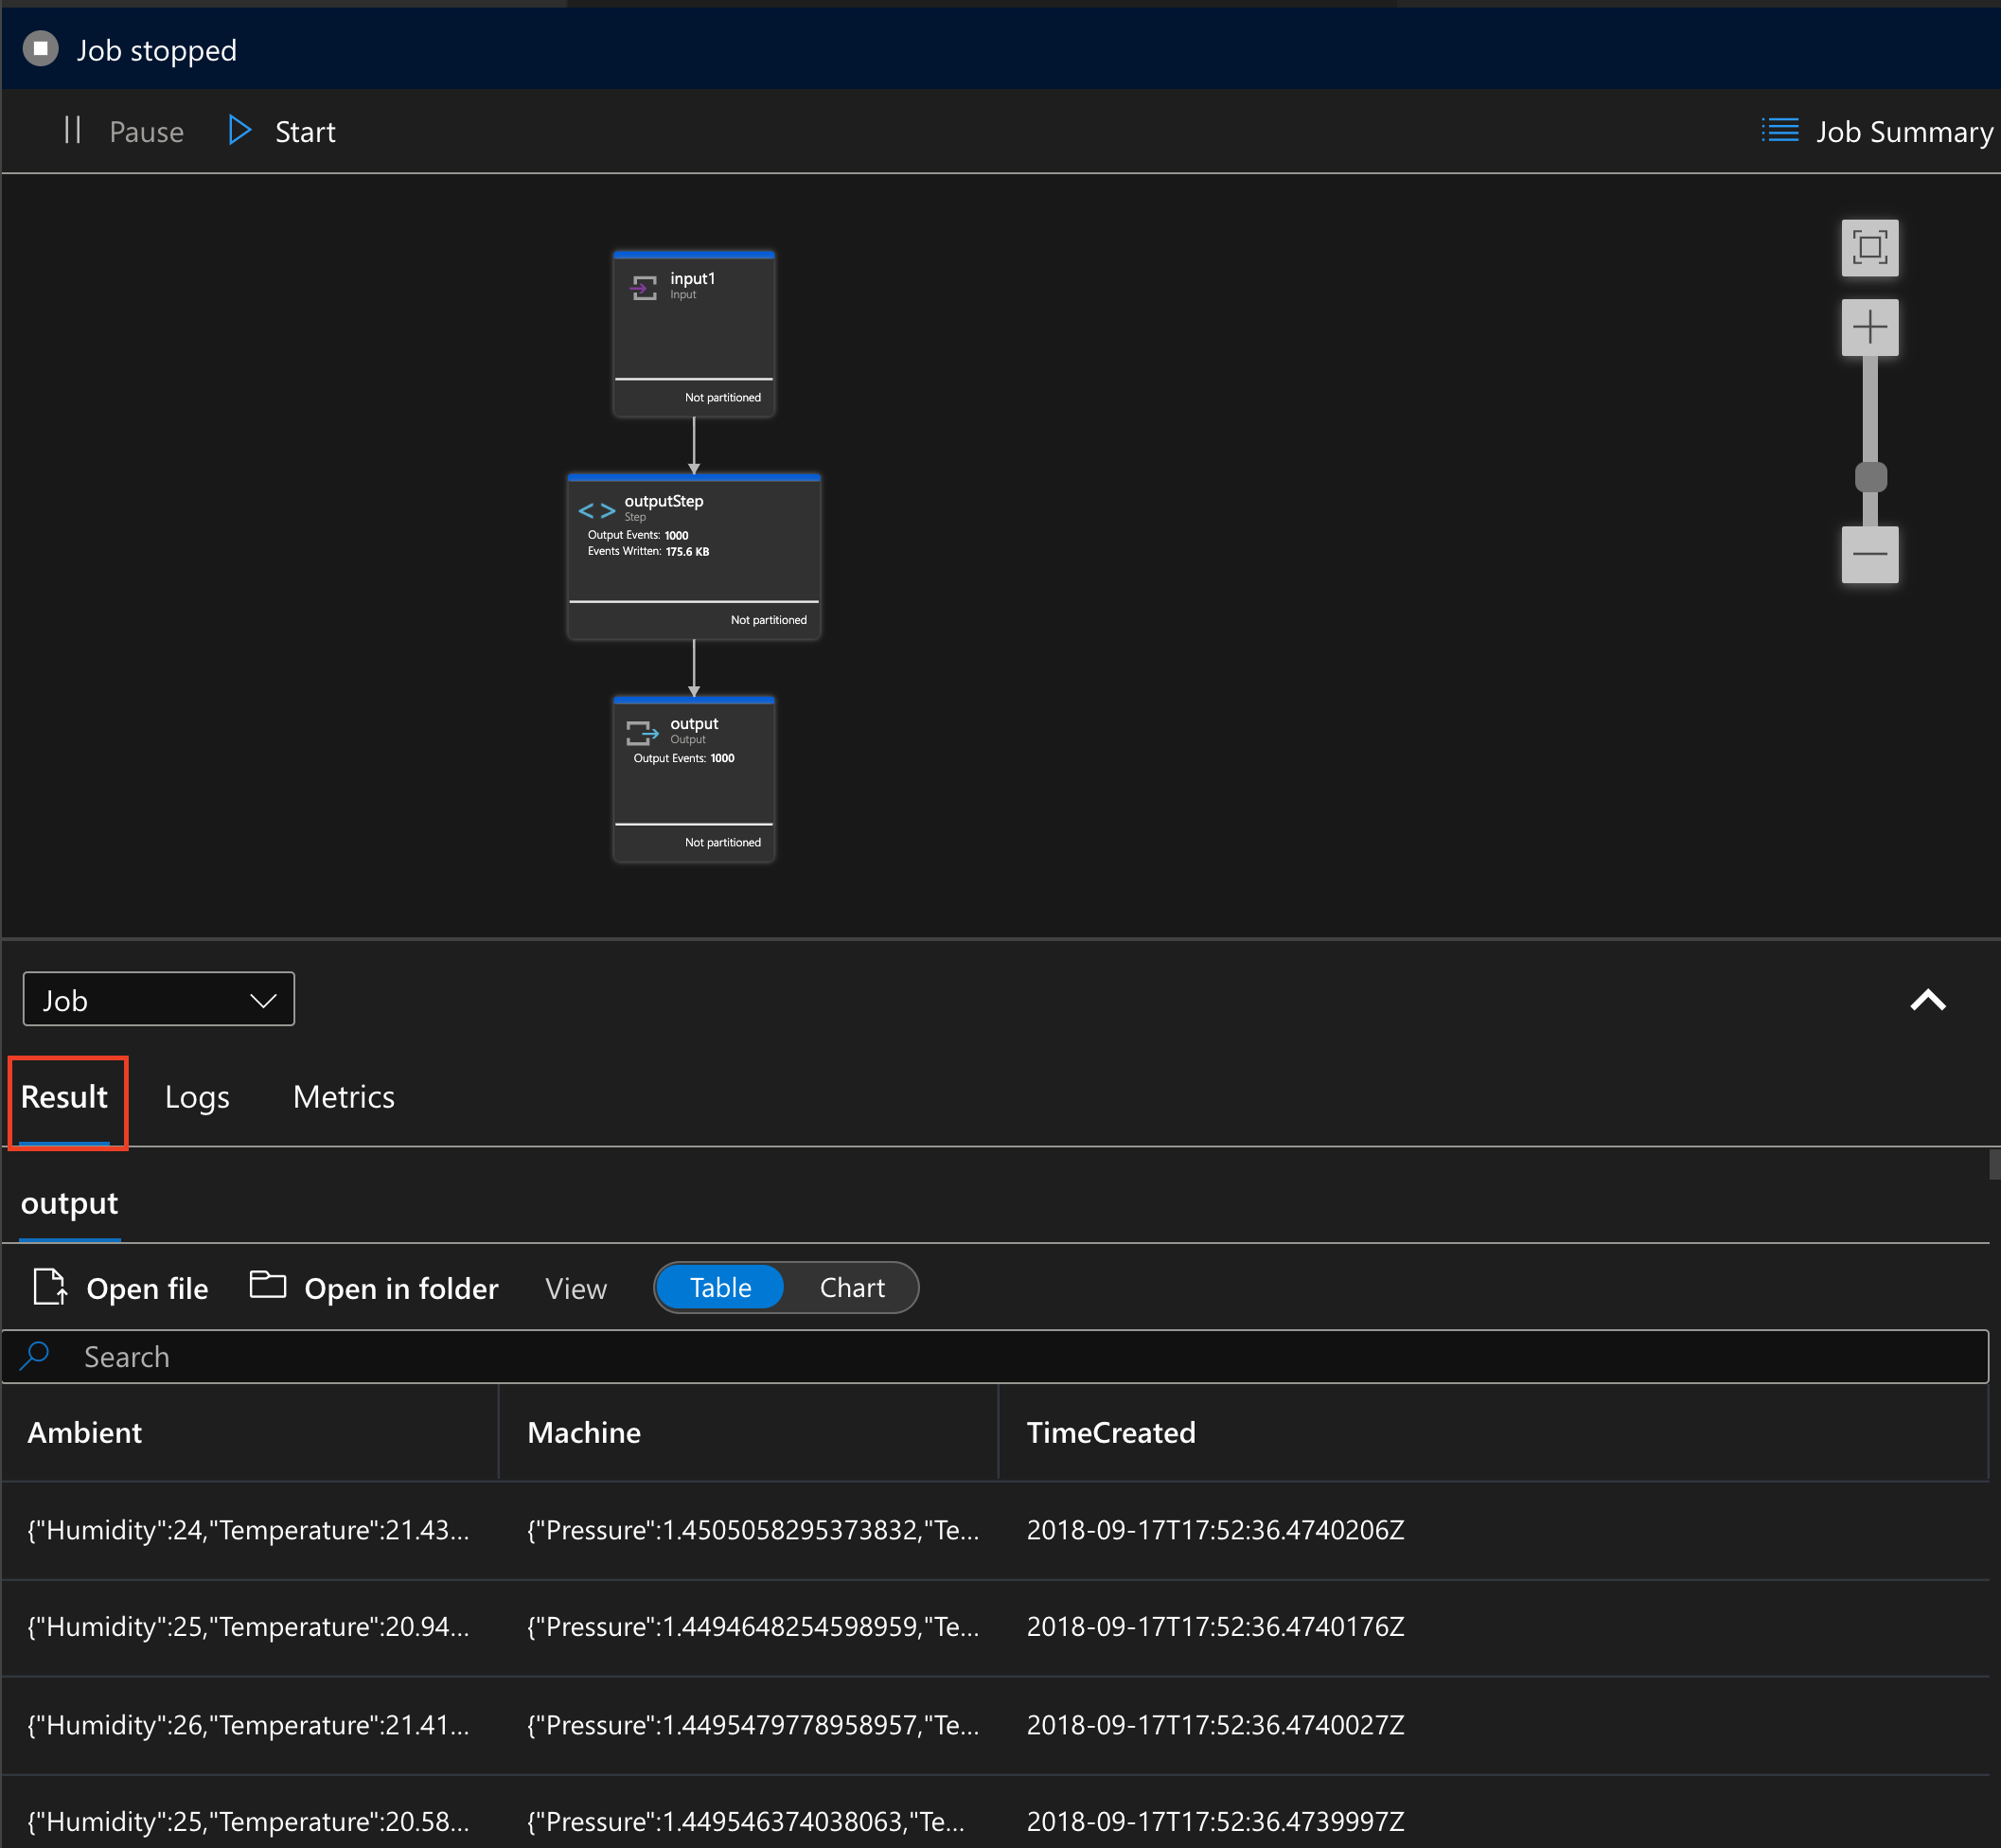
Task: Collapse the bottom results panel
Action: click(x=1928, y=997)
